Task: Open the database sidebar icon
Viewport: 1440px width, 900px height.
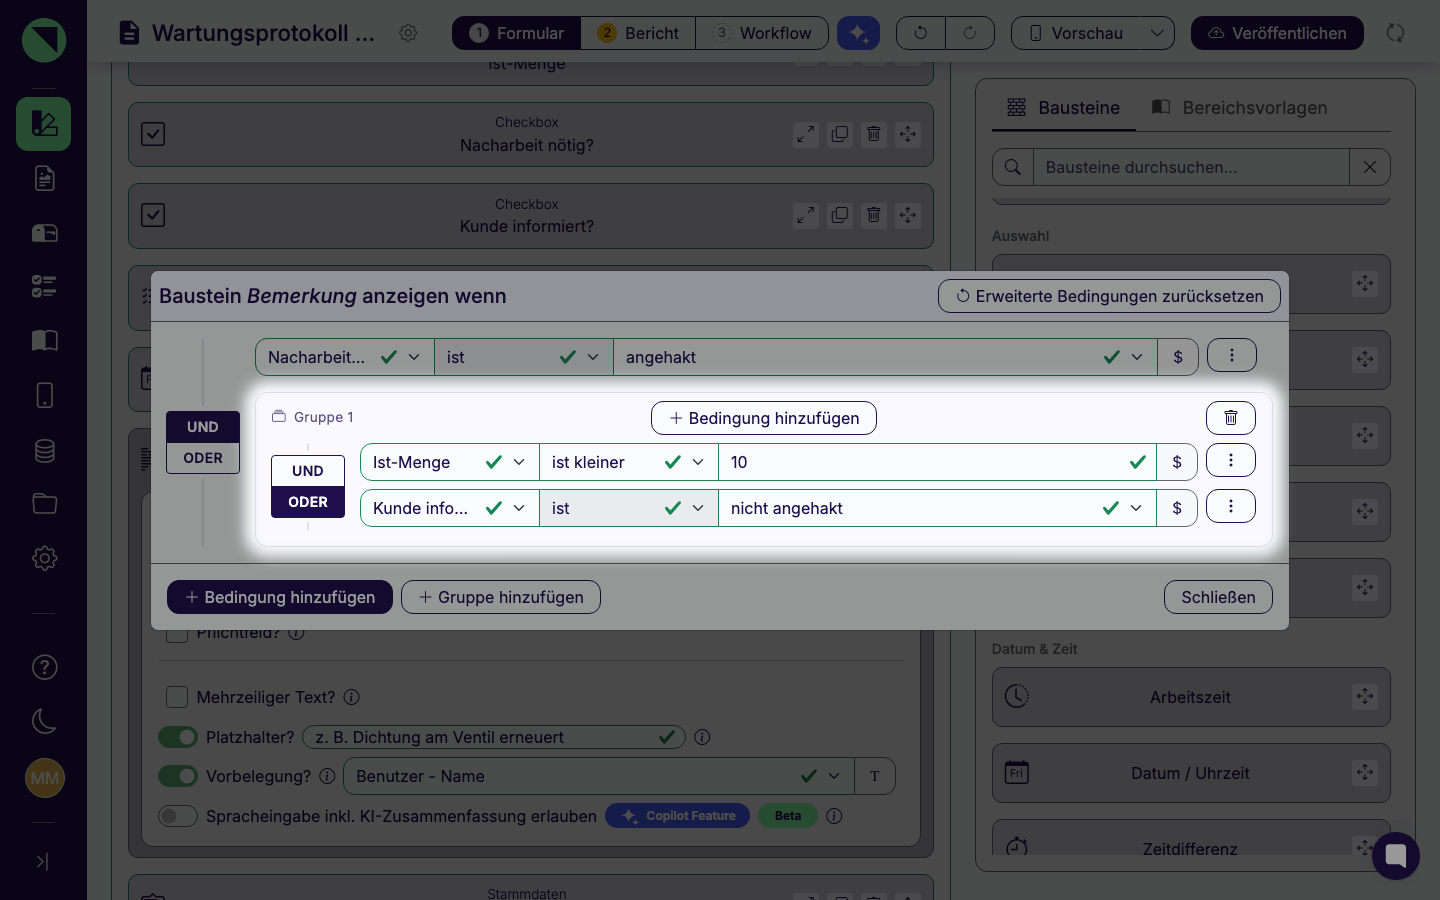Action: [x=44, y=450]
